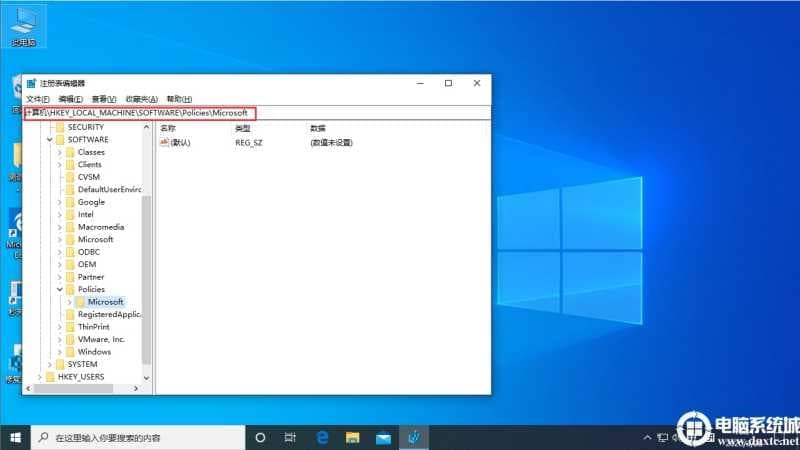
Task: Select the Clients folder icon
Action: point(70,165)
